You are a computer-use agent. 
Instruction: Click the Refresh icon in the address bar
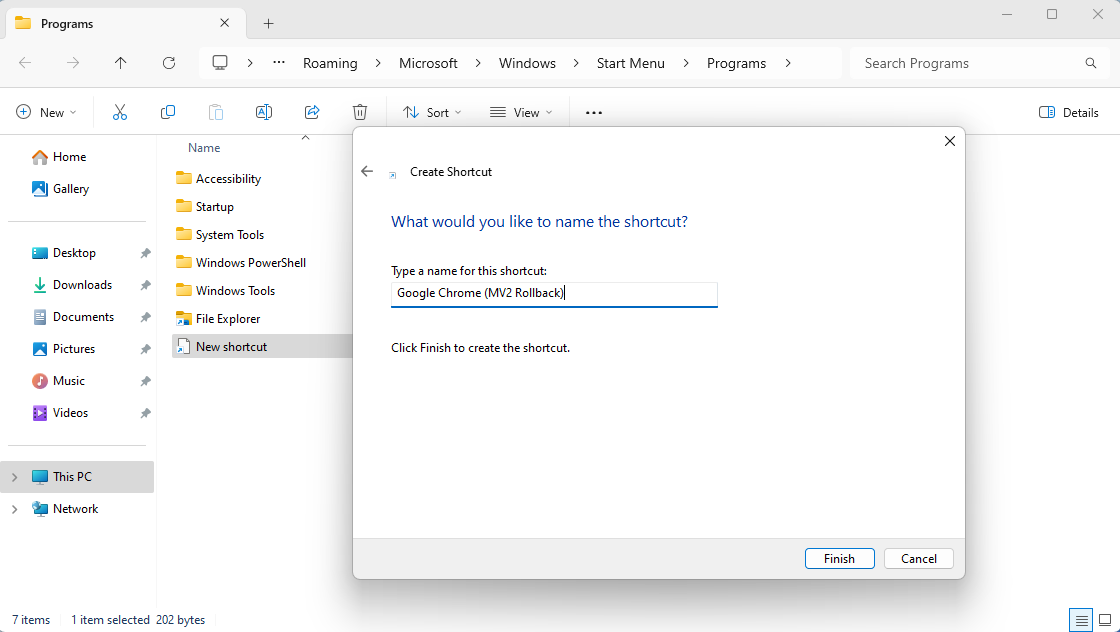click(169, 63)
